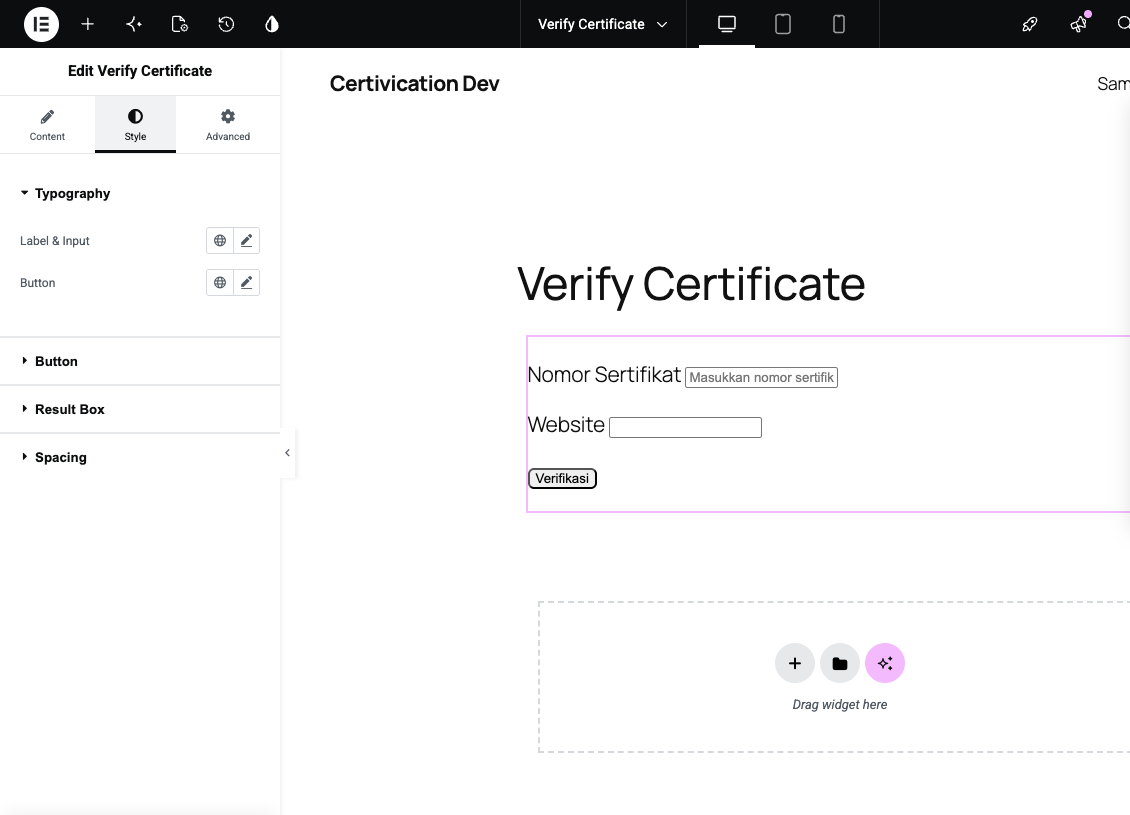Edit Label & Input typography pencil
Image resolution: width=1130 pixels, height=815 pixels.
246,241
